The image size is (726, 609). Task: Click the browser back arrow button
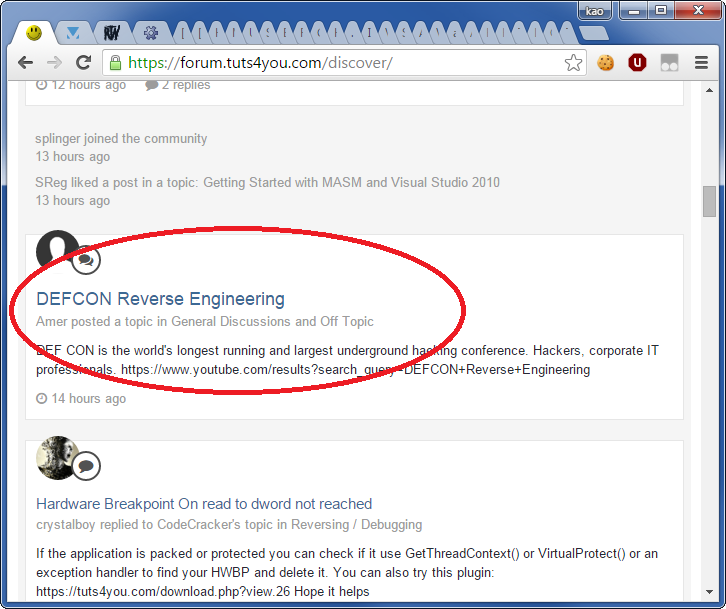point(25,63)
